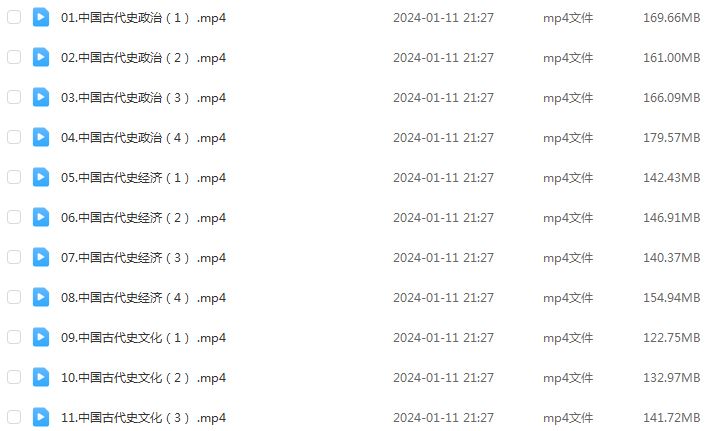This screenshot has height=431, width=713.
Task: Open the file name 04.中国古代史政治(4).mp4
Action: click(144, 138)
